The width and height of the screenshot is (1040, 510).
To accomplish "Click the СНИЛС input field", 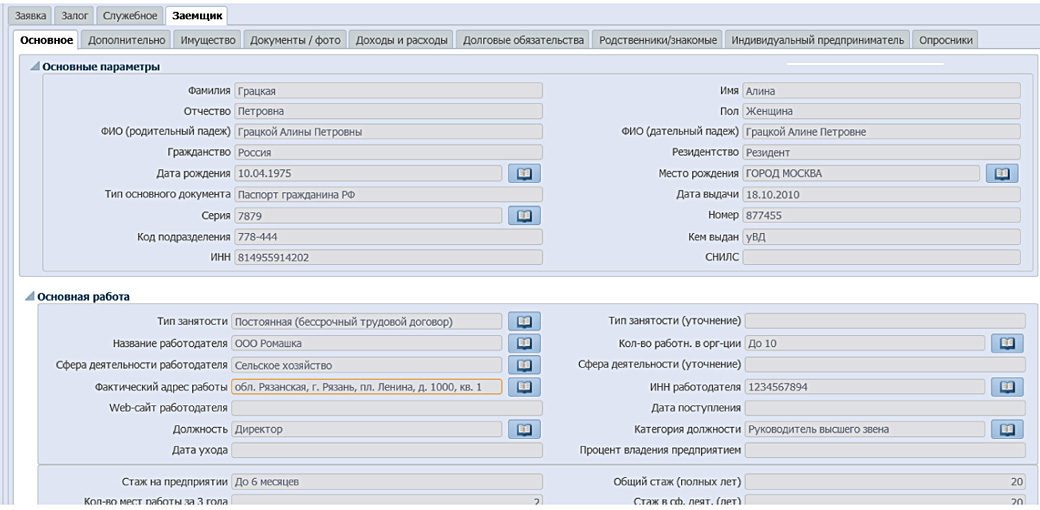I will pos(881,258).
